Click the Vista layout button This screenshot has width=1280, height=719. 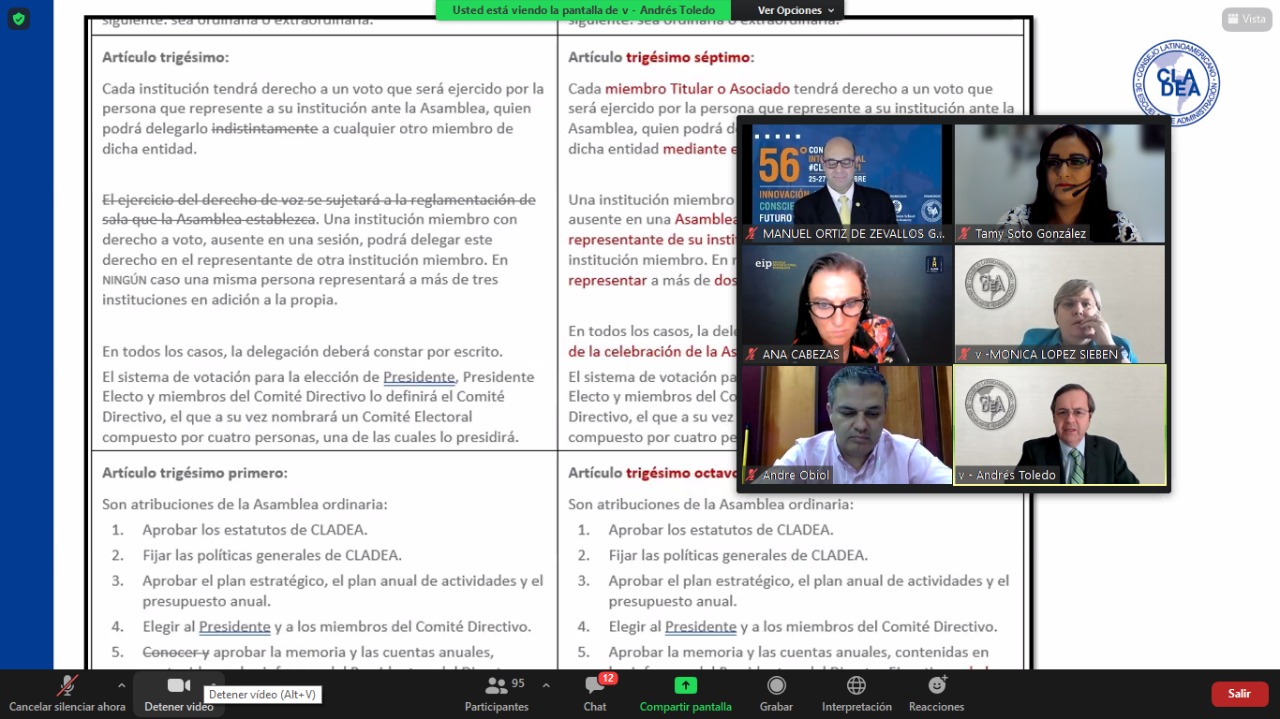tap(1246, 19)
